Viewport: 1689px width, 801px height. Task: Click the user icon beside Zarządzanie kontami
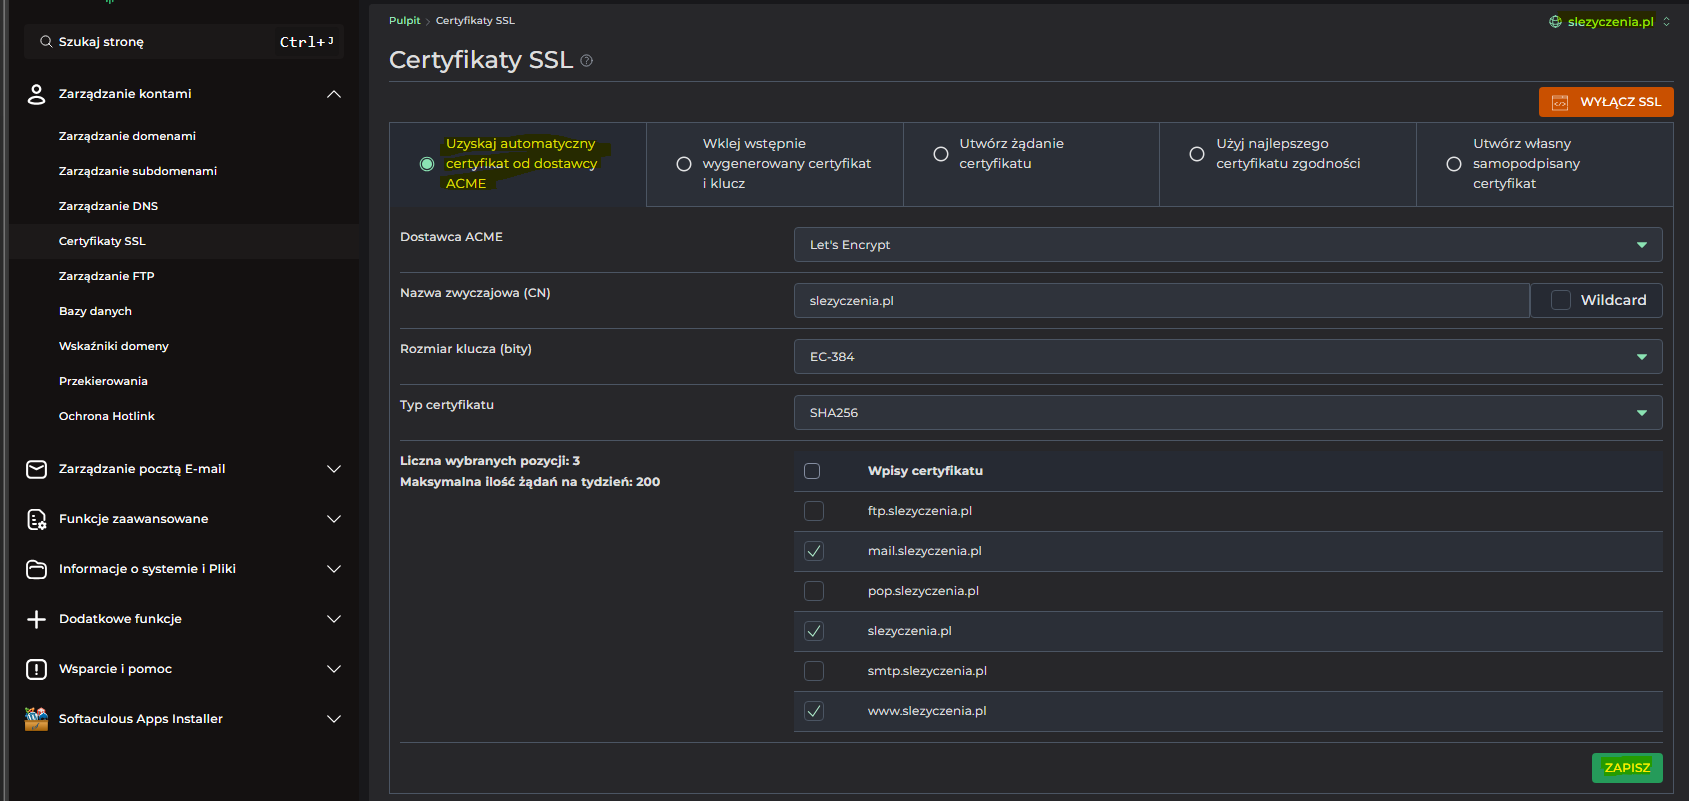(x=36, y=94)
